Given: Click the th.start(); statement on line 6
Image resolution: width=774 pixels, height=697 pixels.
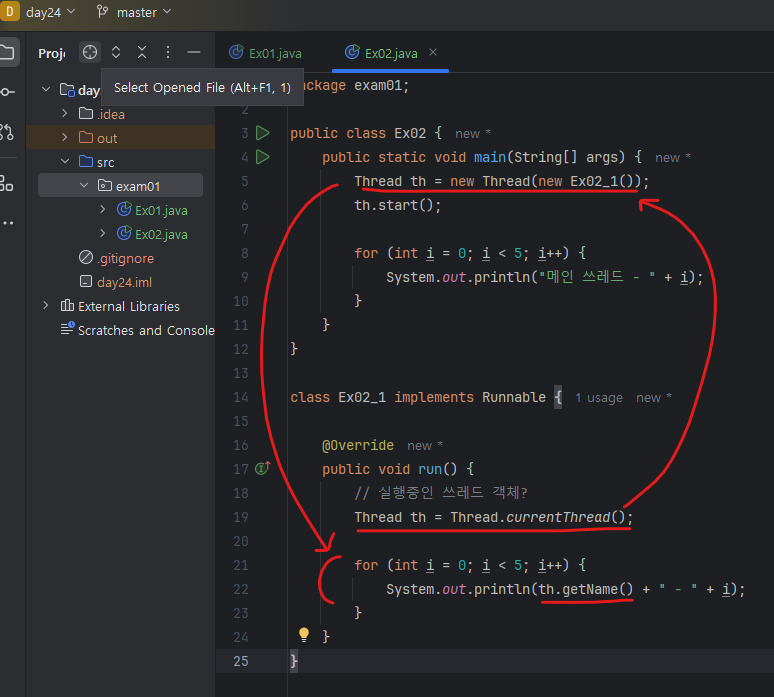Looking at the screenshot, I should tap(397, 205).
